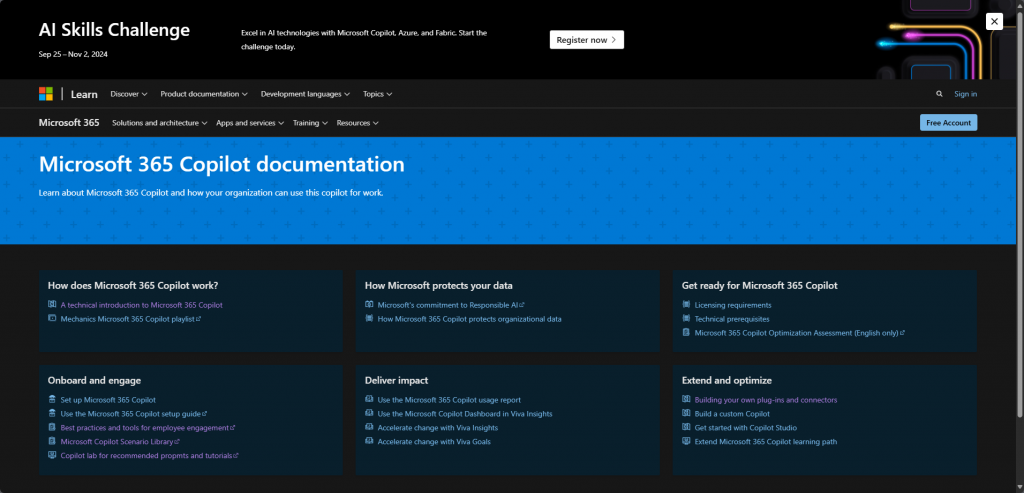Click icon beside Accelerate change with Viva Insights
This screenshot has height=493, width=1024.
[x=369, y=426]
